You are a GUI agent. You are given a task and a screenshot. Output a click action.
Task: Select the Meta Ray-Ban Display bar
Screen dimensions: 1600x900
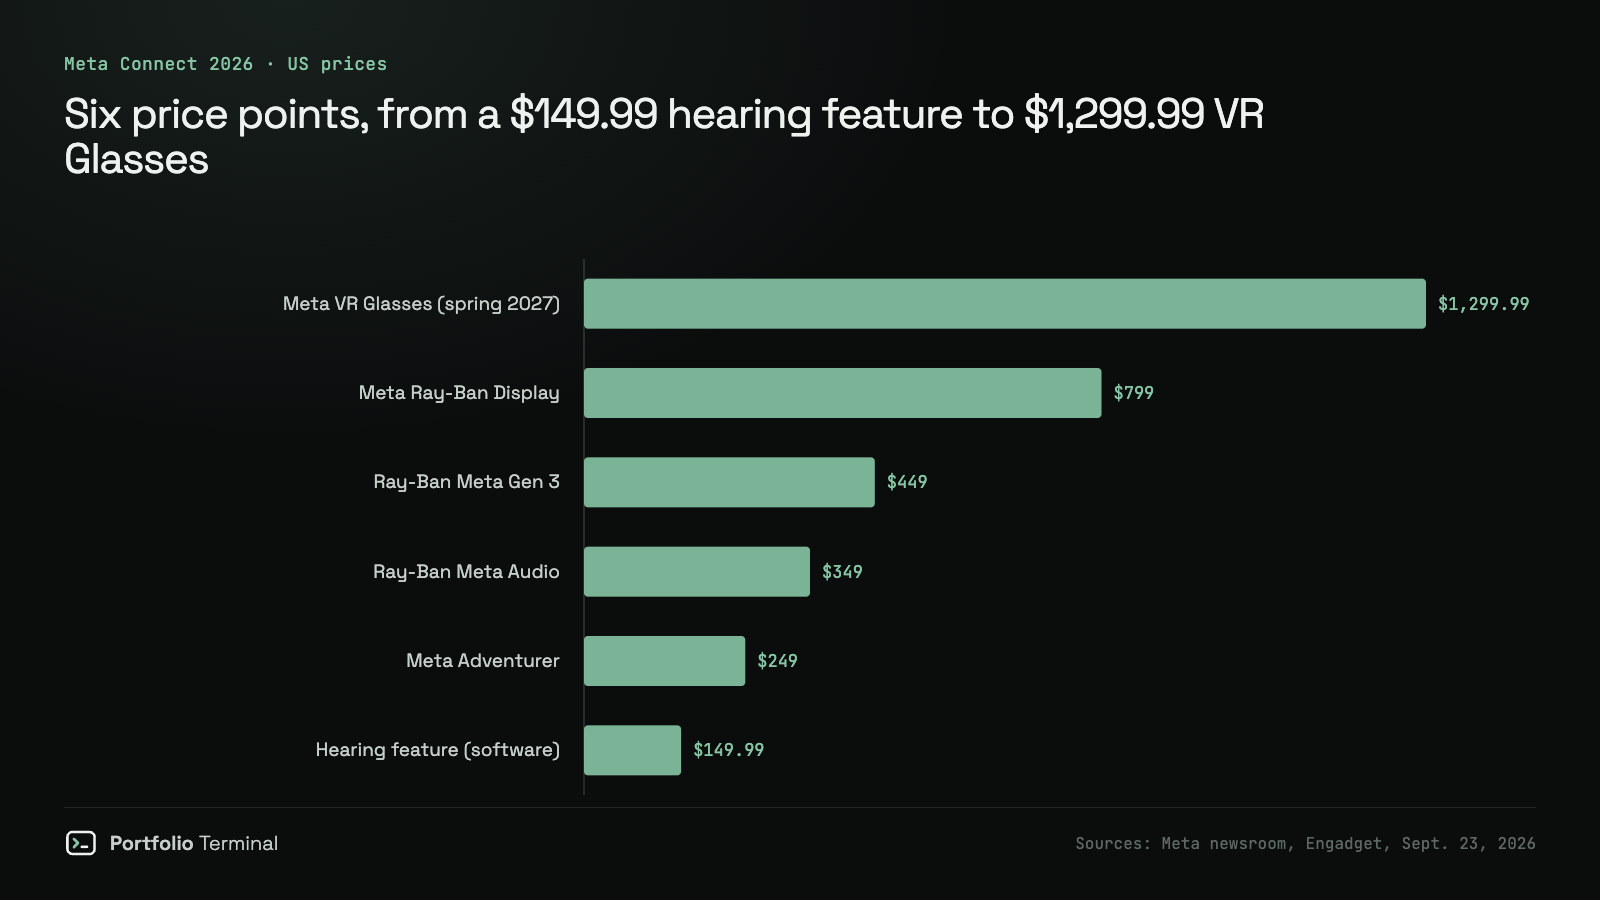[x=843, y=393]
